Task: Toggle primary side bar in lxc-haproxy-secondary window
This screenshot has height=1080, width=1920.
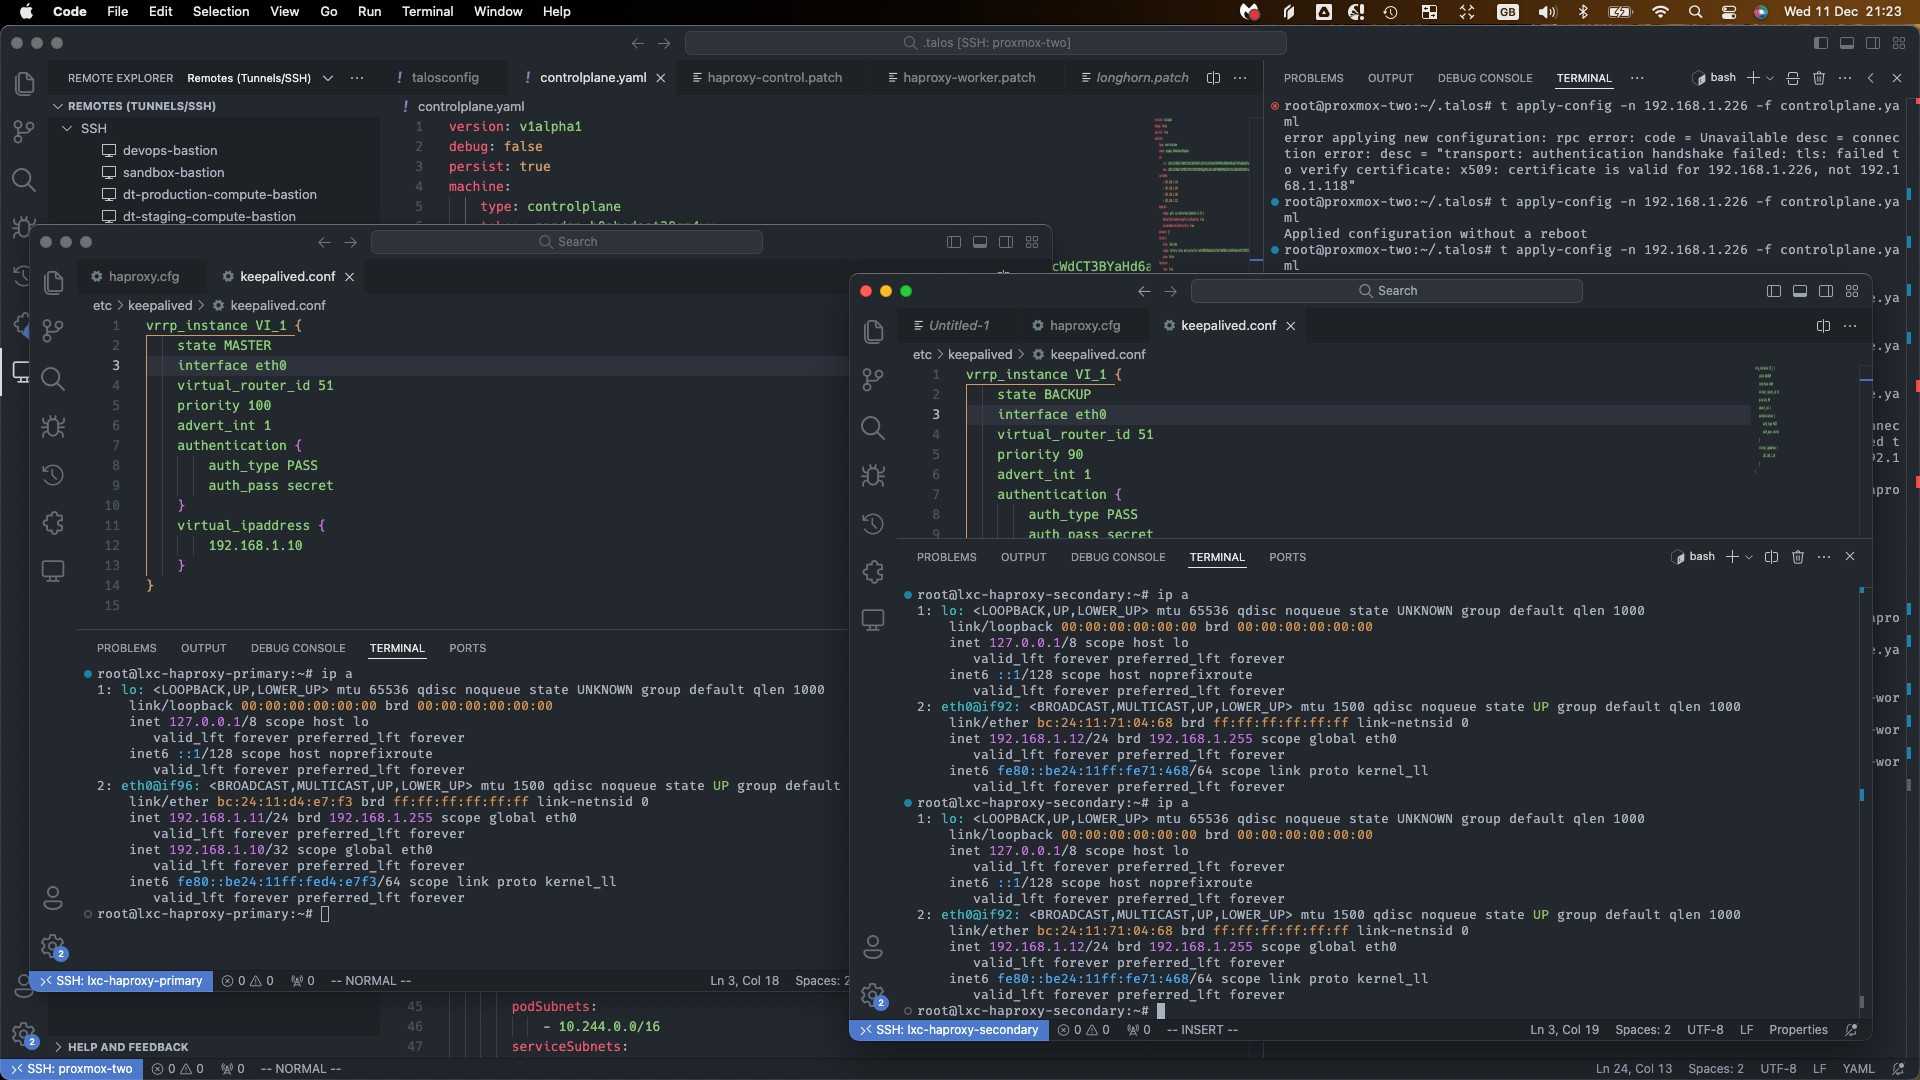Action: (1773, 291)
